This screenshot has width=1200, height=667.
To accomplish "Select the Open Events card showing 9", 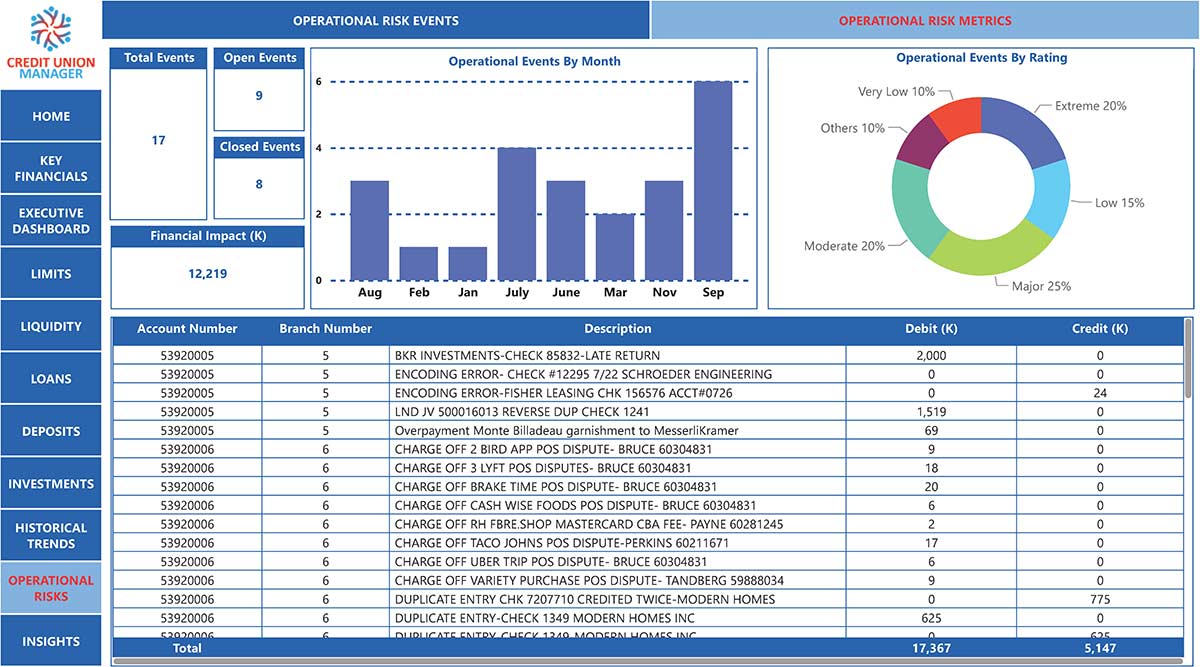I will coord(259,89).
